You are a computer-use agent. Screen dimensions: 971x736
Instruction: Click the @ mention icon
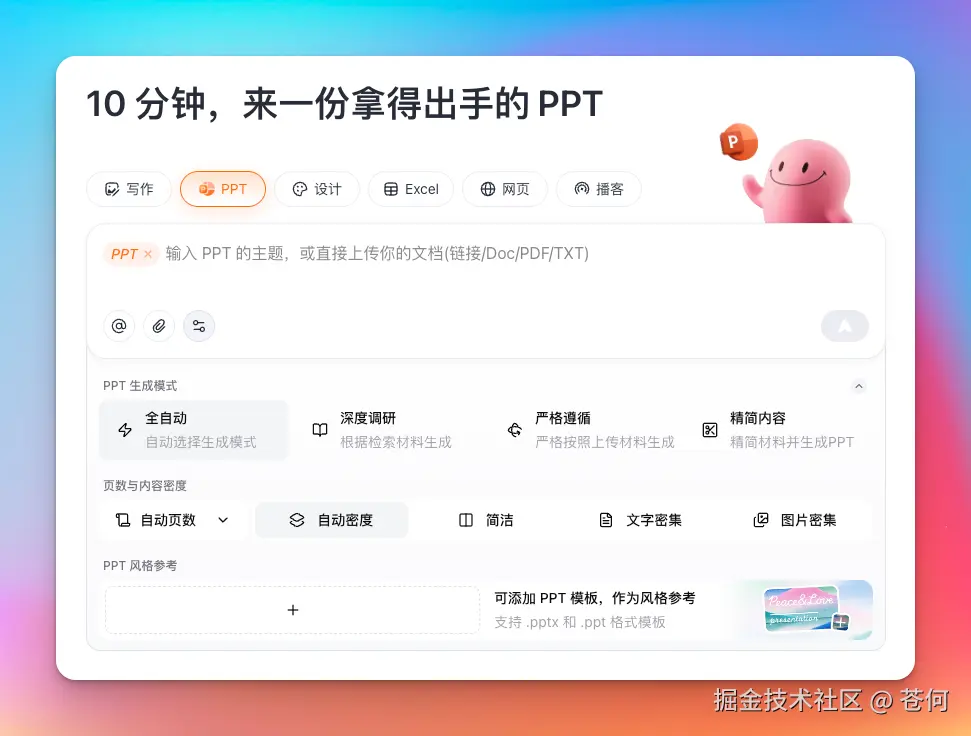click(x=118, y=326)
